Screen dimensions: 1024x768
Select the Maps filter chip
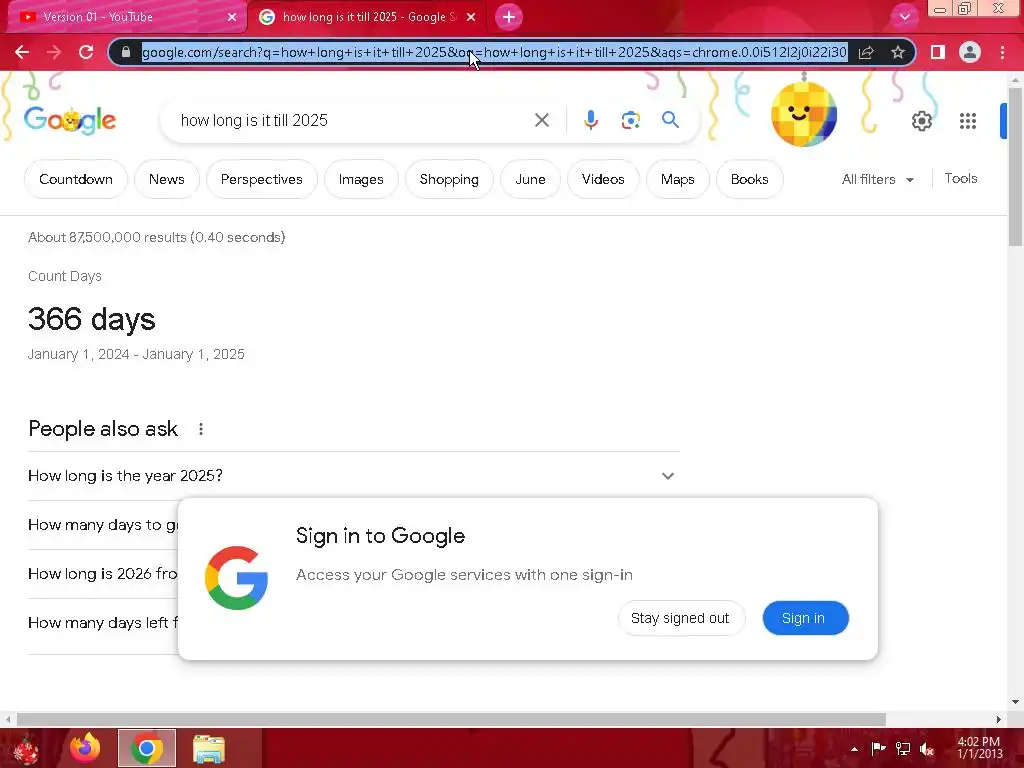tap(678, 179)
